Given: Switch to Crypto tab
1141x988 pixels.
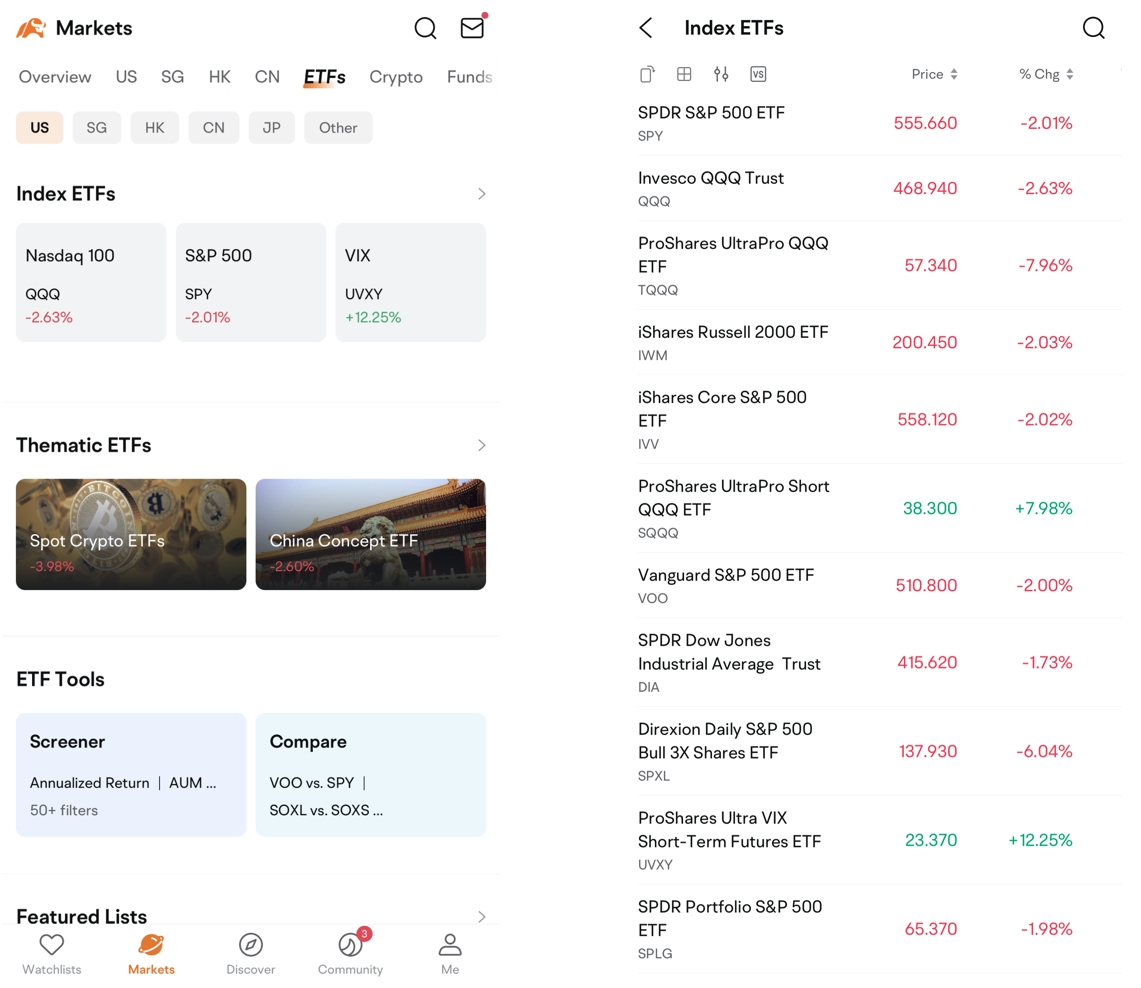Looking at the screenshot, I should click(396, 76).
